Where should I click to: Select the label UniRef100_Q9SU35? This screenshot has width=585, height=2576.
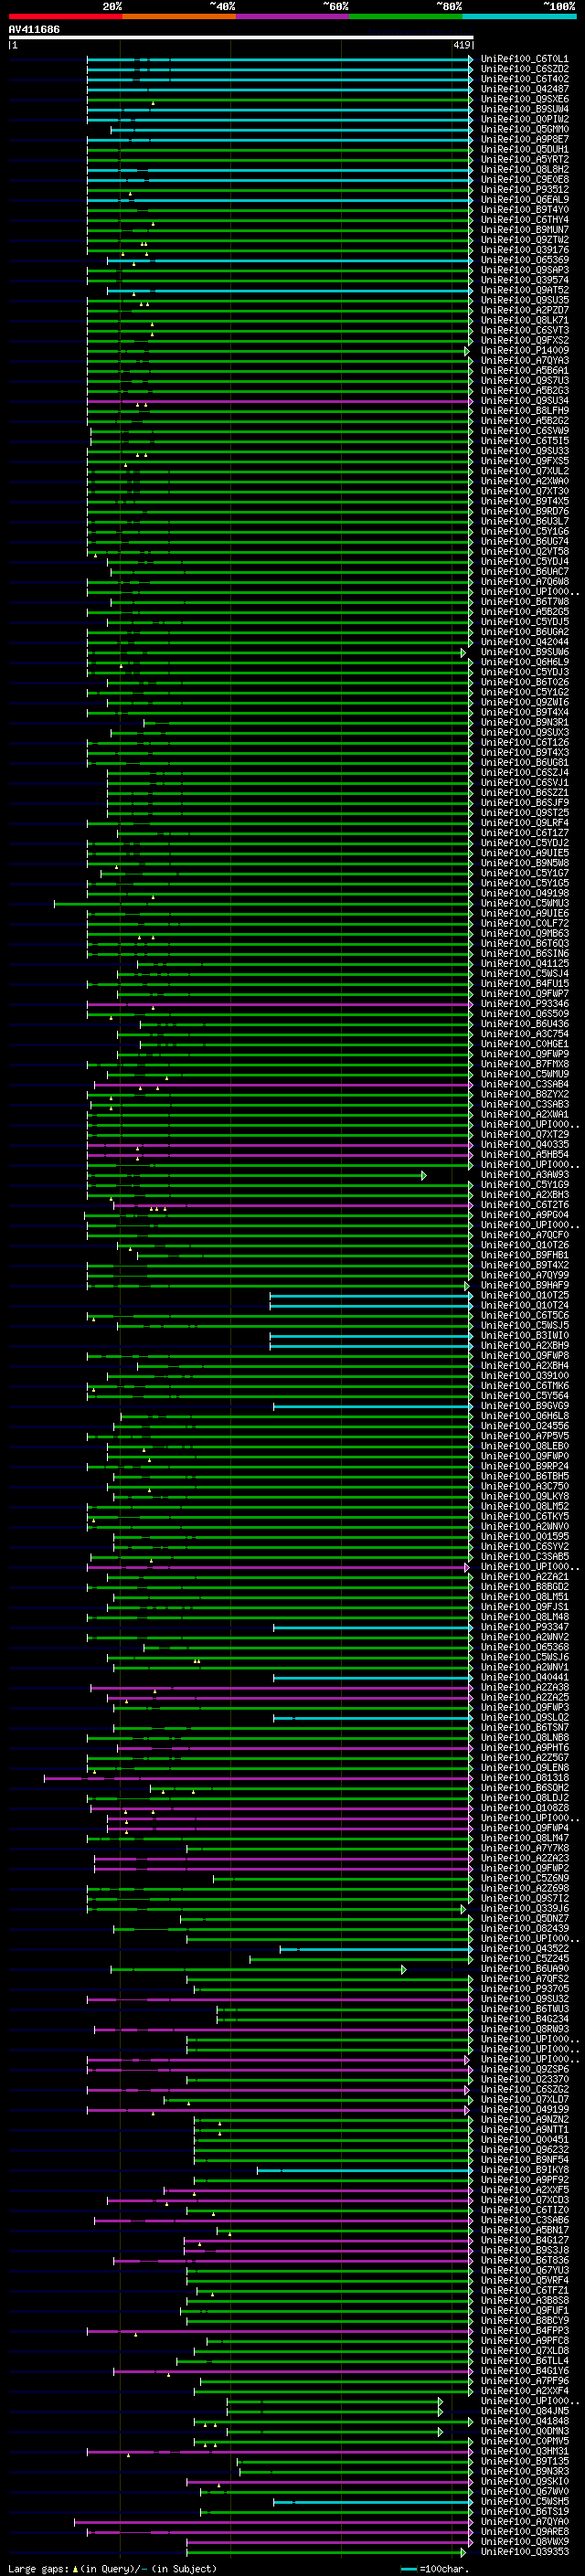(524, 300)
